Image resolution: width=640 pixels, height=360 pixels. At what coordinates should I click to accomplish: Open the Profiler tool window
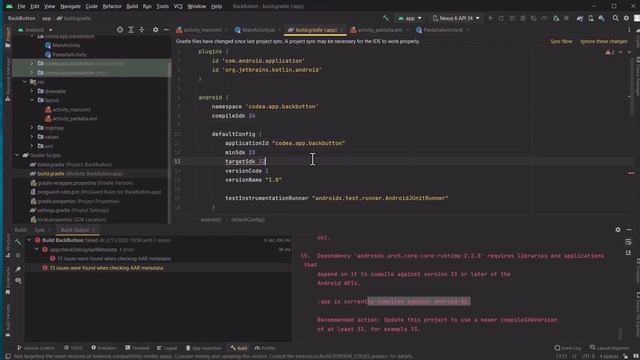pos(265,348)
